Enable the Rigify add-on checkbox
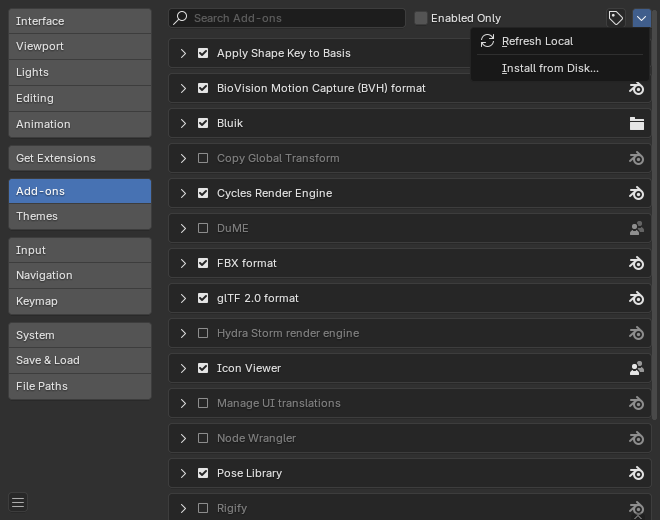660x520 pixels. 203,508
